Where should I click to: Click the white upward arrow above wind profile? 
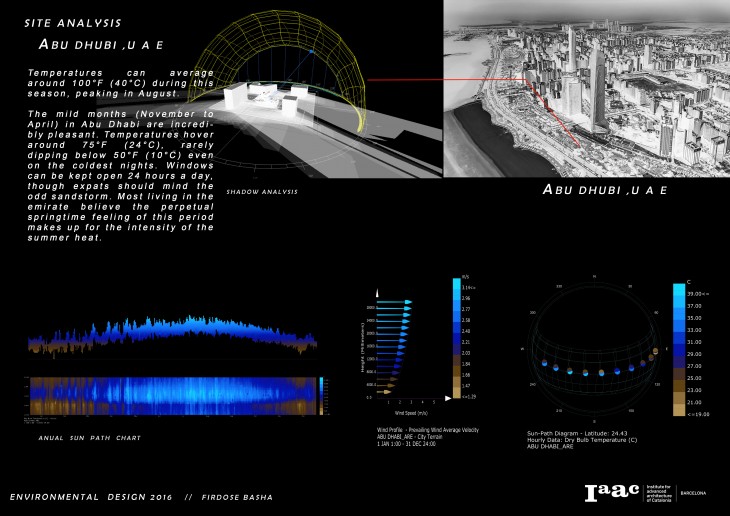pyautogui.click(x=376, y=292)
